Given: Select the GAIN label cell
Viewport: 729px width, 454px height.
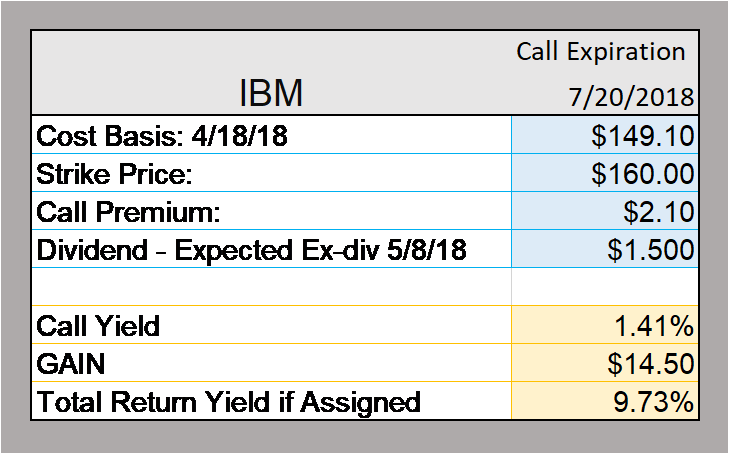Looking at the screenshot, I should pos(272,363).
